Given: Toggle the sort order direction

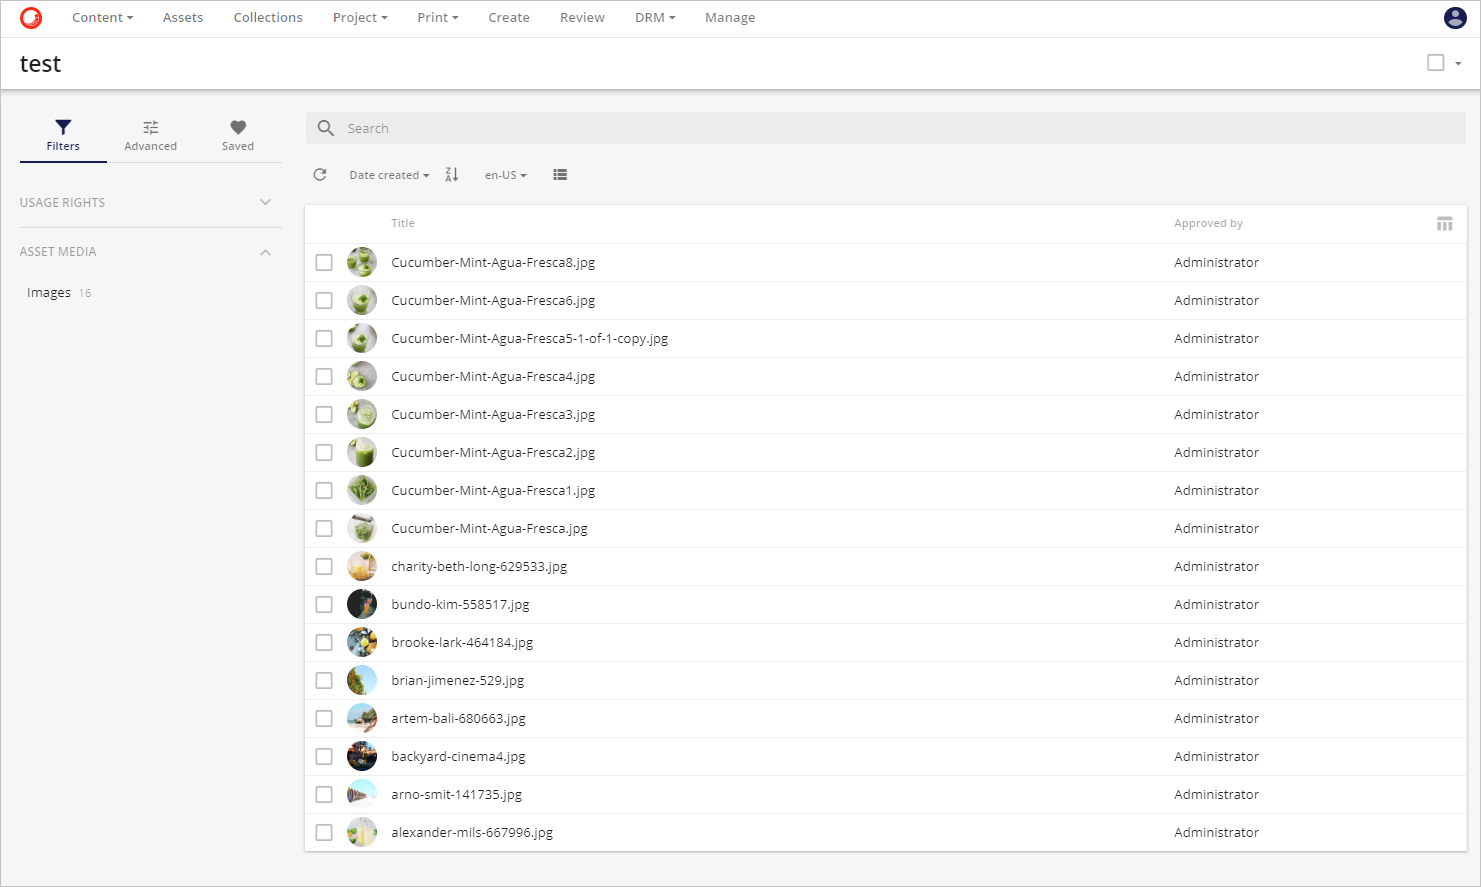Looking at the screenshot, I should pos(451,174).
